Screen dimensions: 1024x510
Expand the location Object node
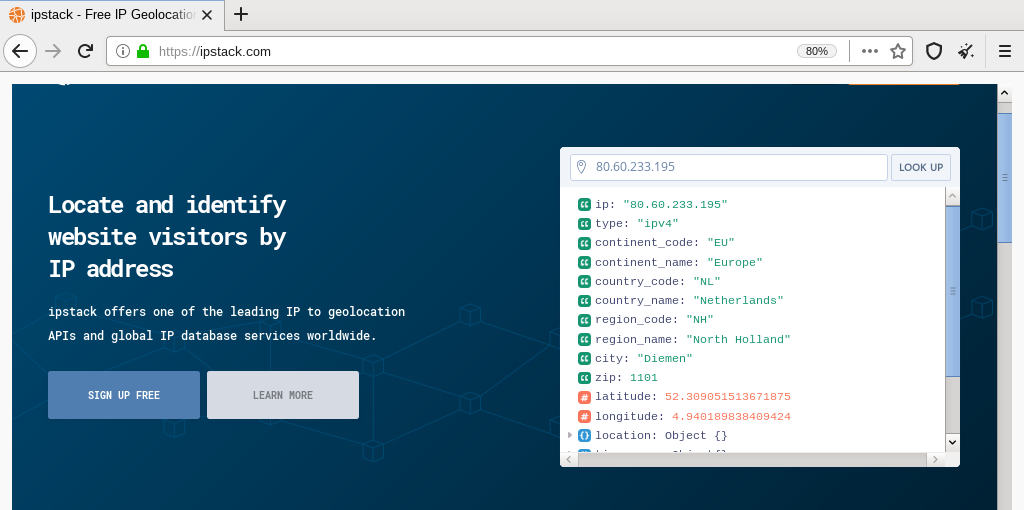[x=570, y=435]
